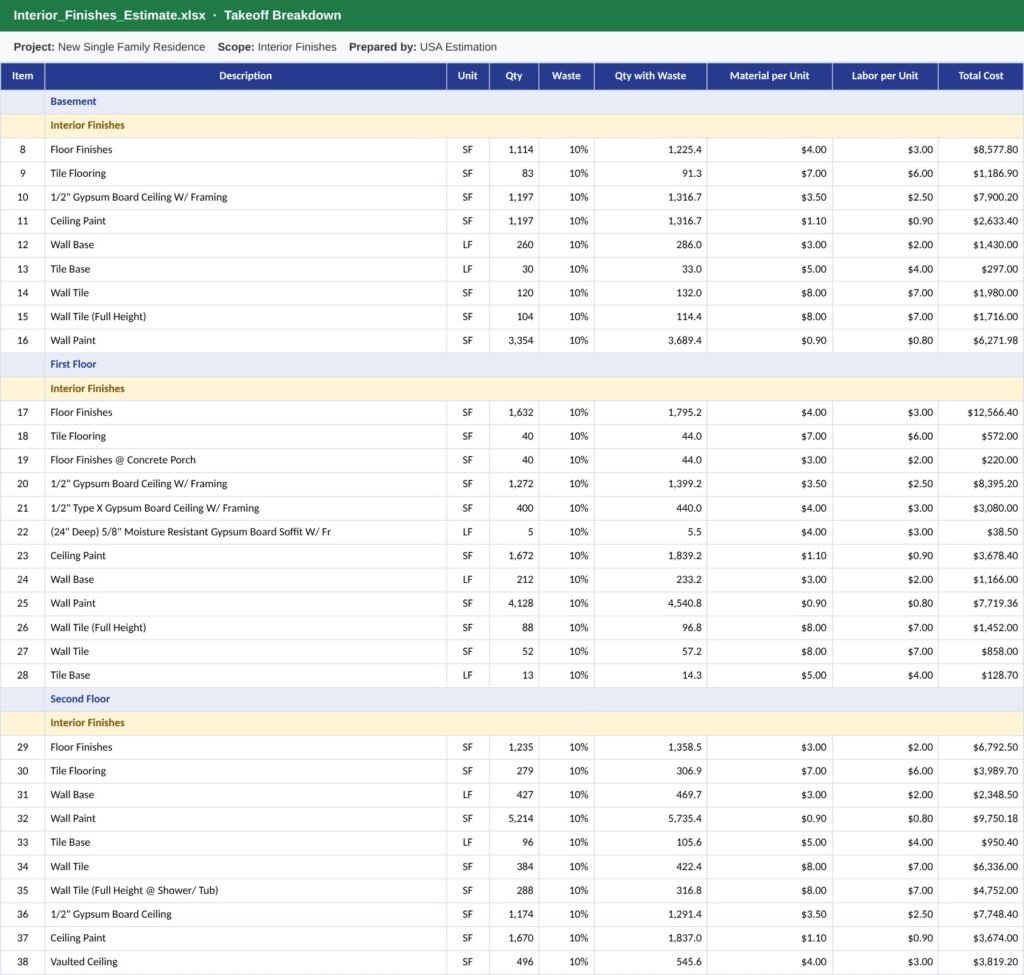
Task: Click the Item column header
Action: click(x=22, y=76)
